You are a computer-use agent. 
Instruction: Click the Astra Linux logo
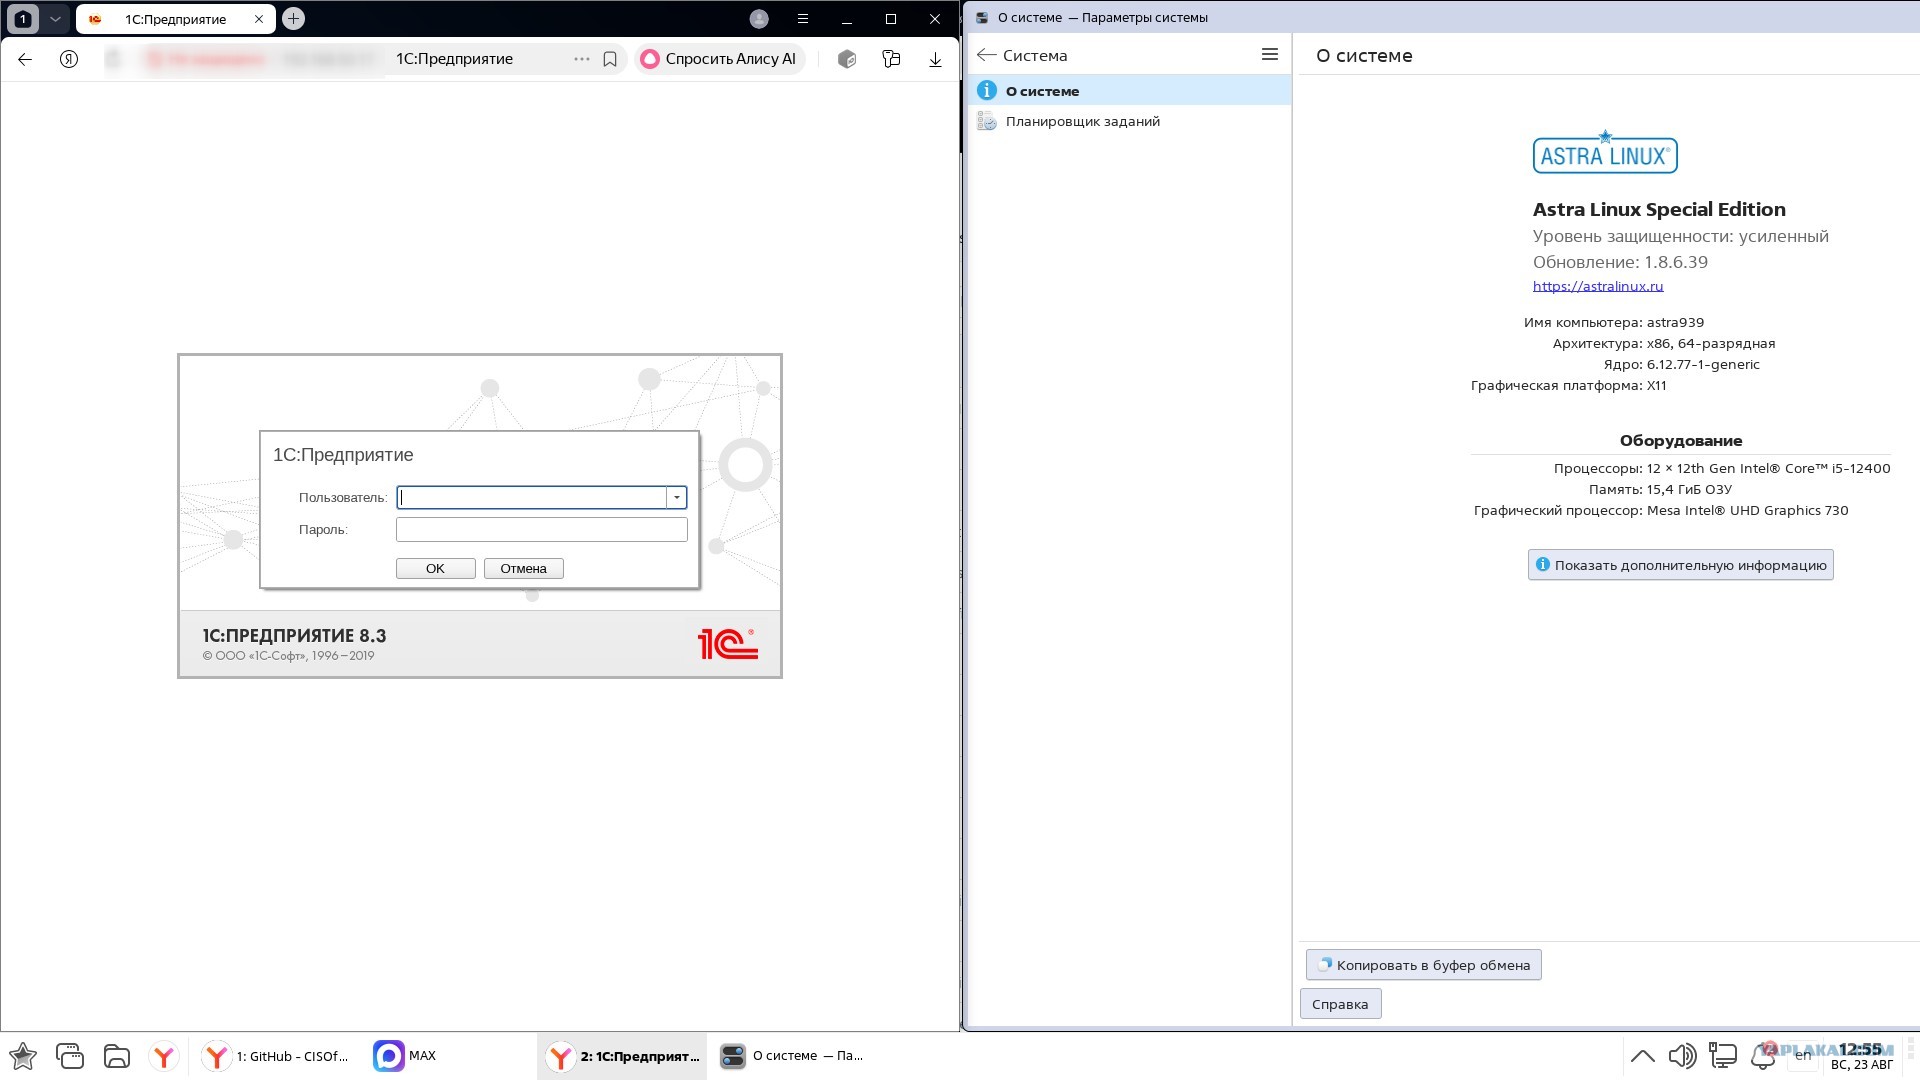(x=1605, y=153)
